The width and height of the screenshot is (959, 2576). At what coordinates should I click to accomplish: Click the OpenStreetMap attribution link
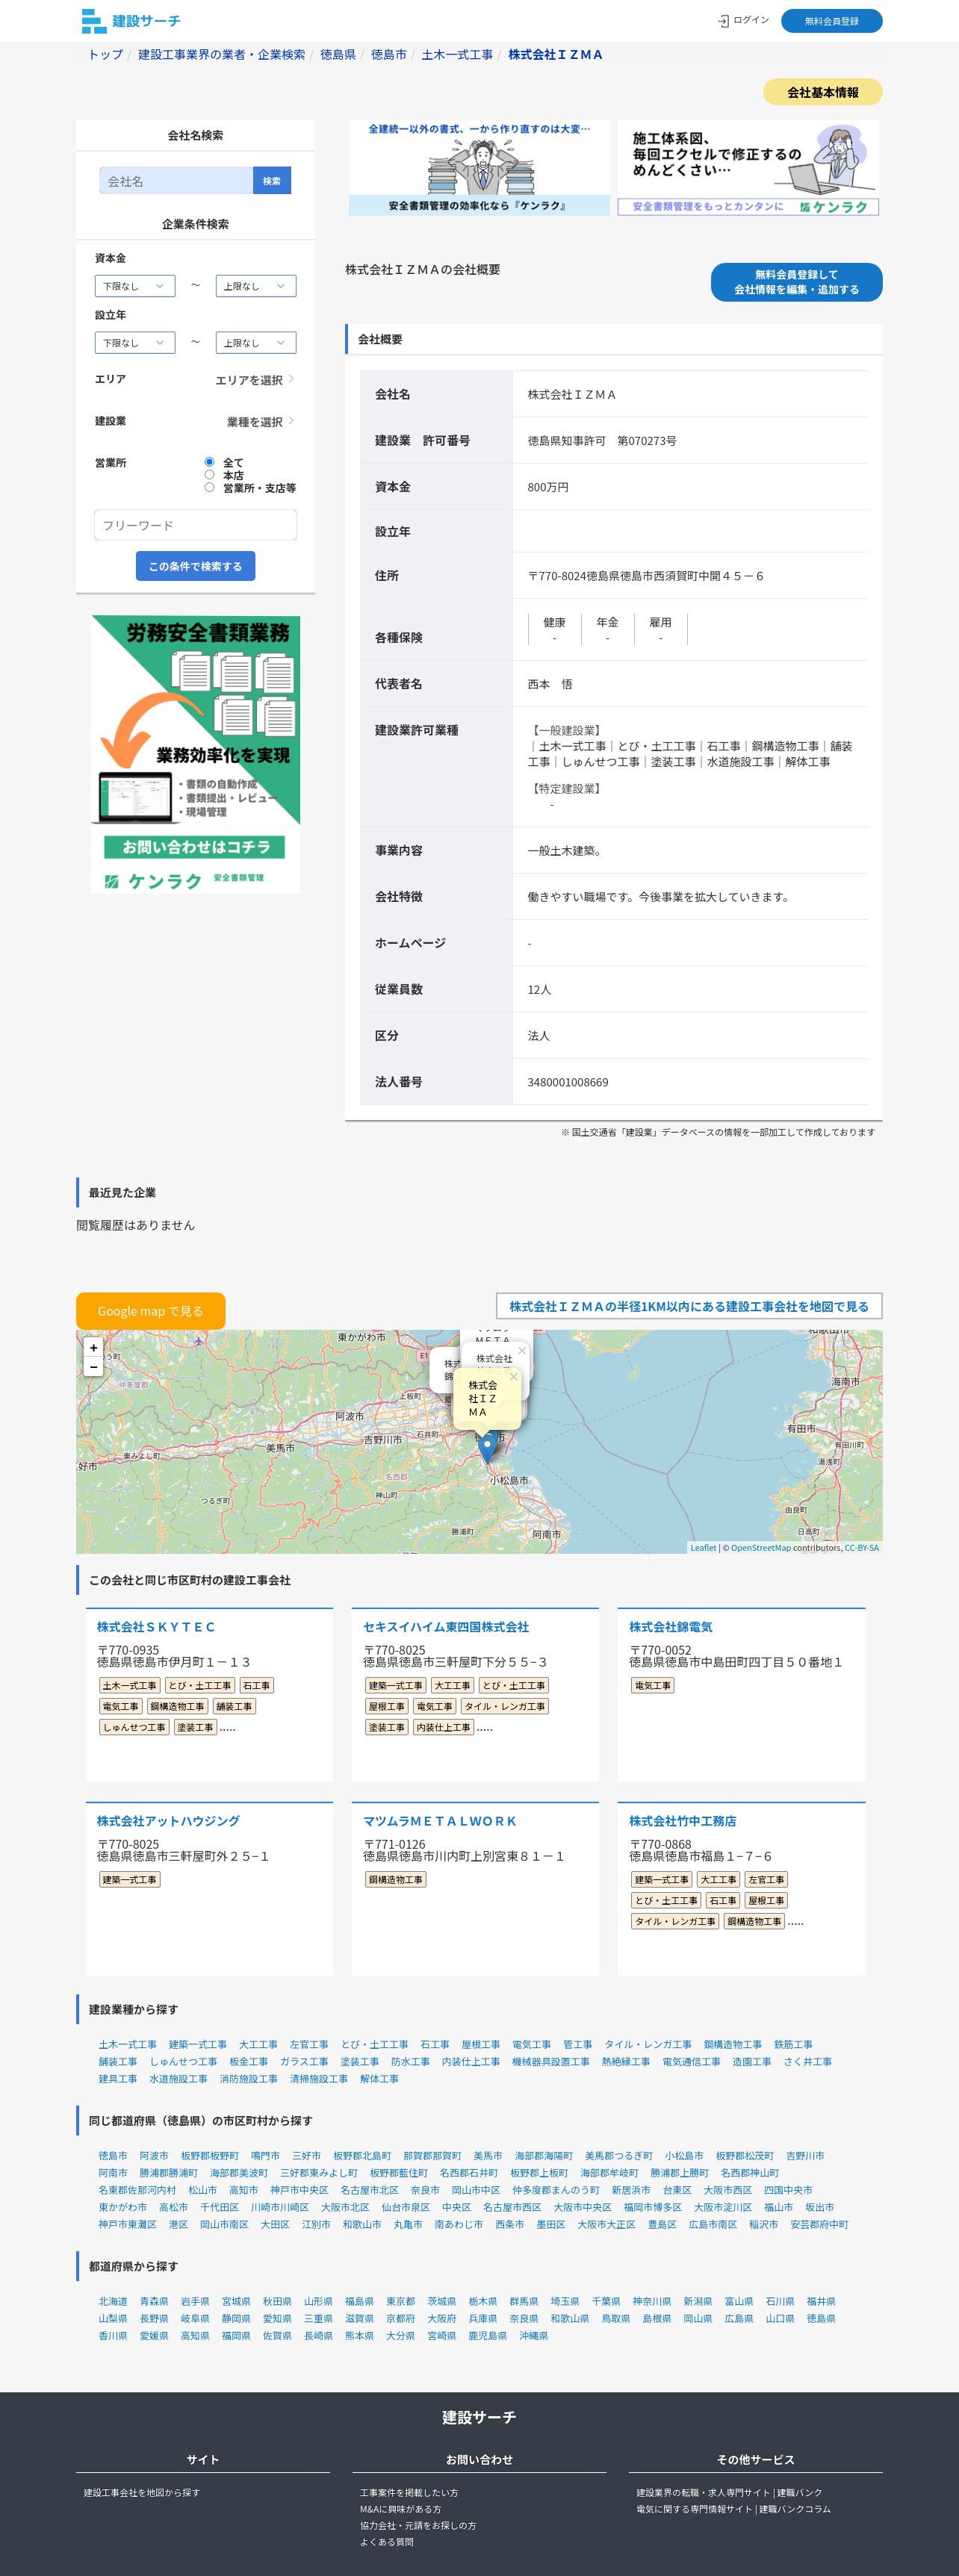click(760, 1548)
